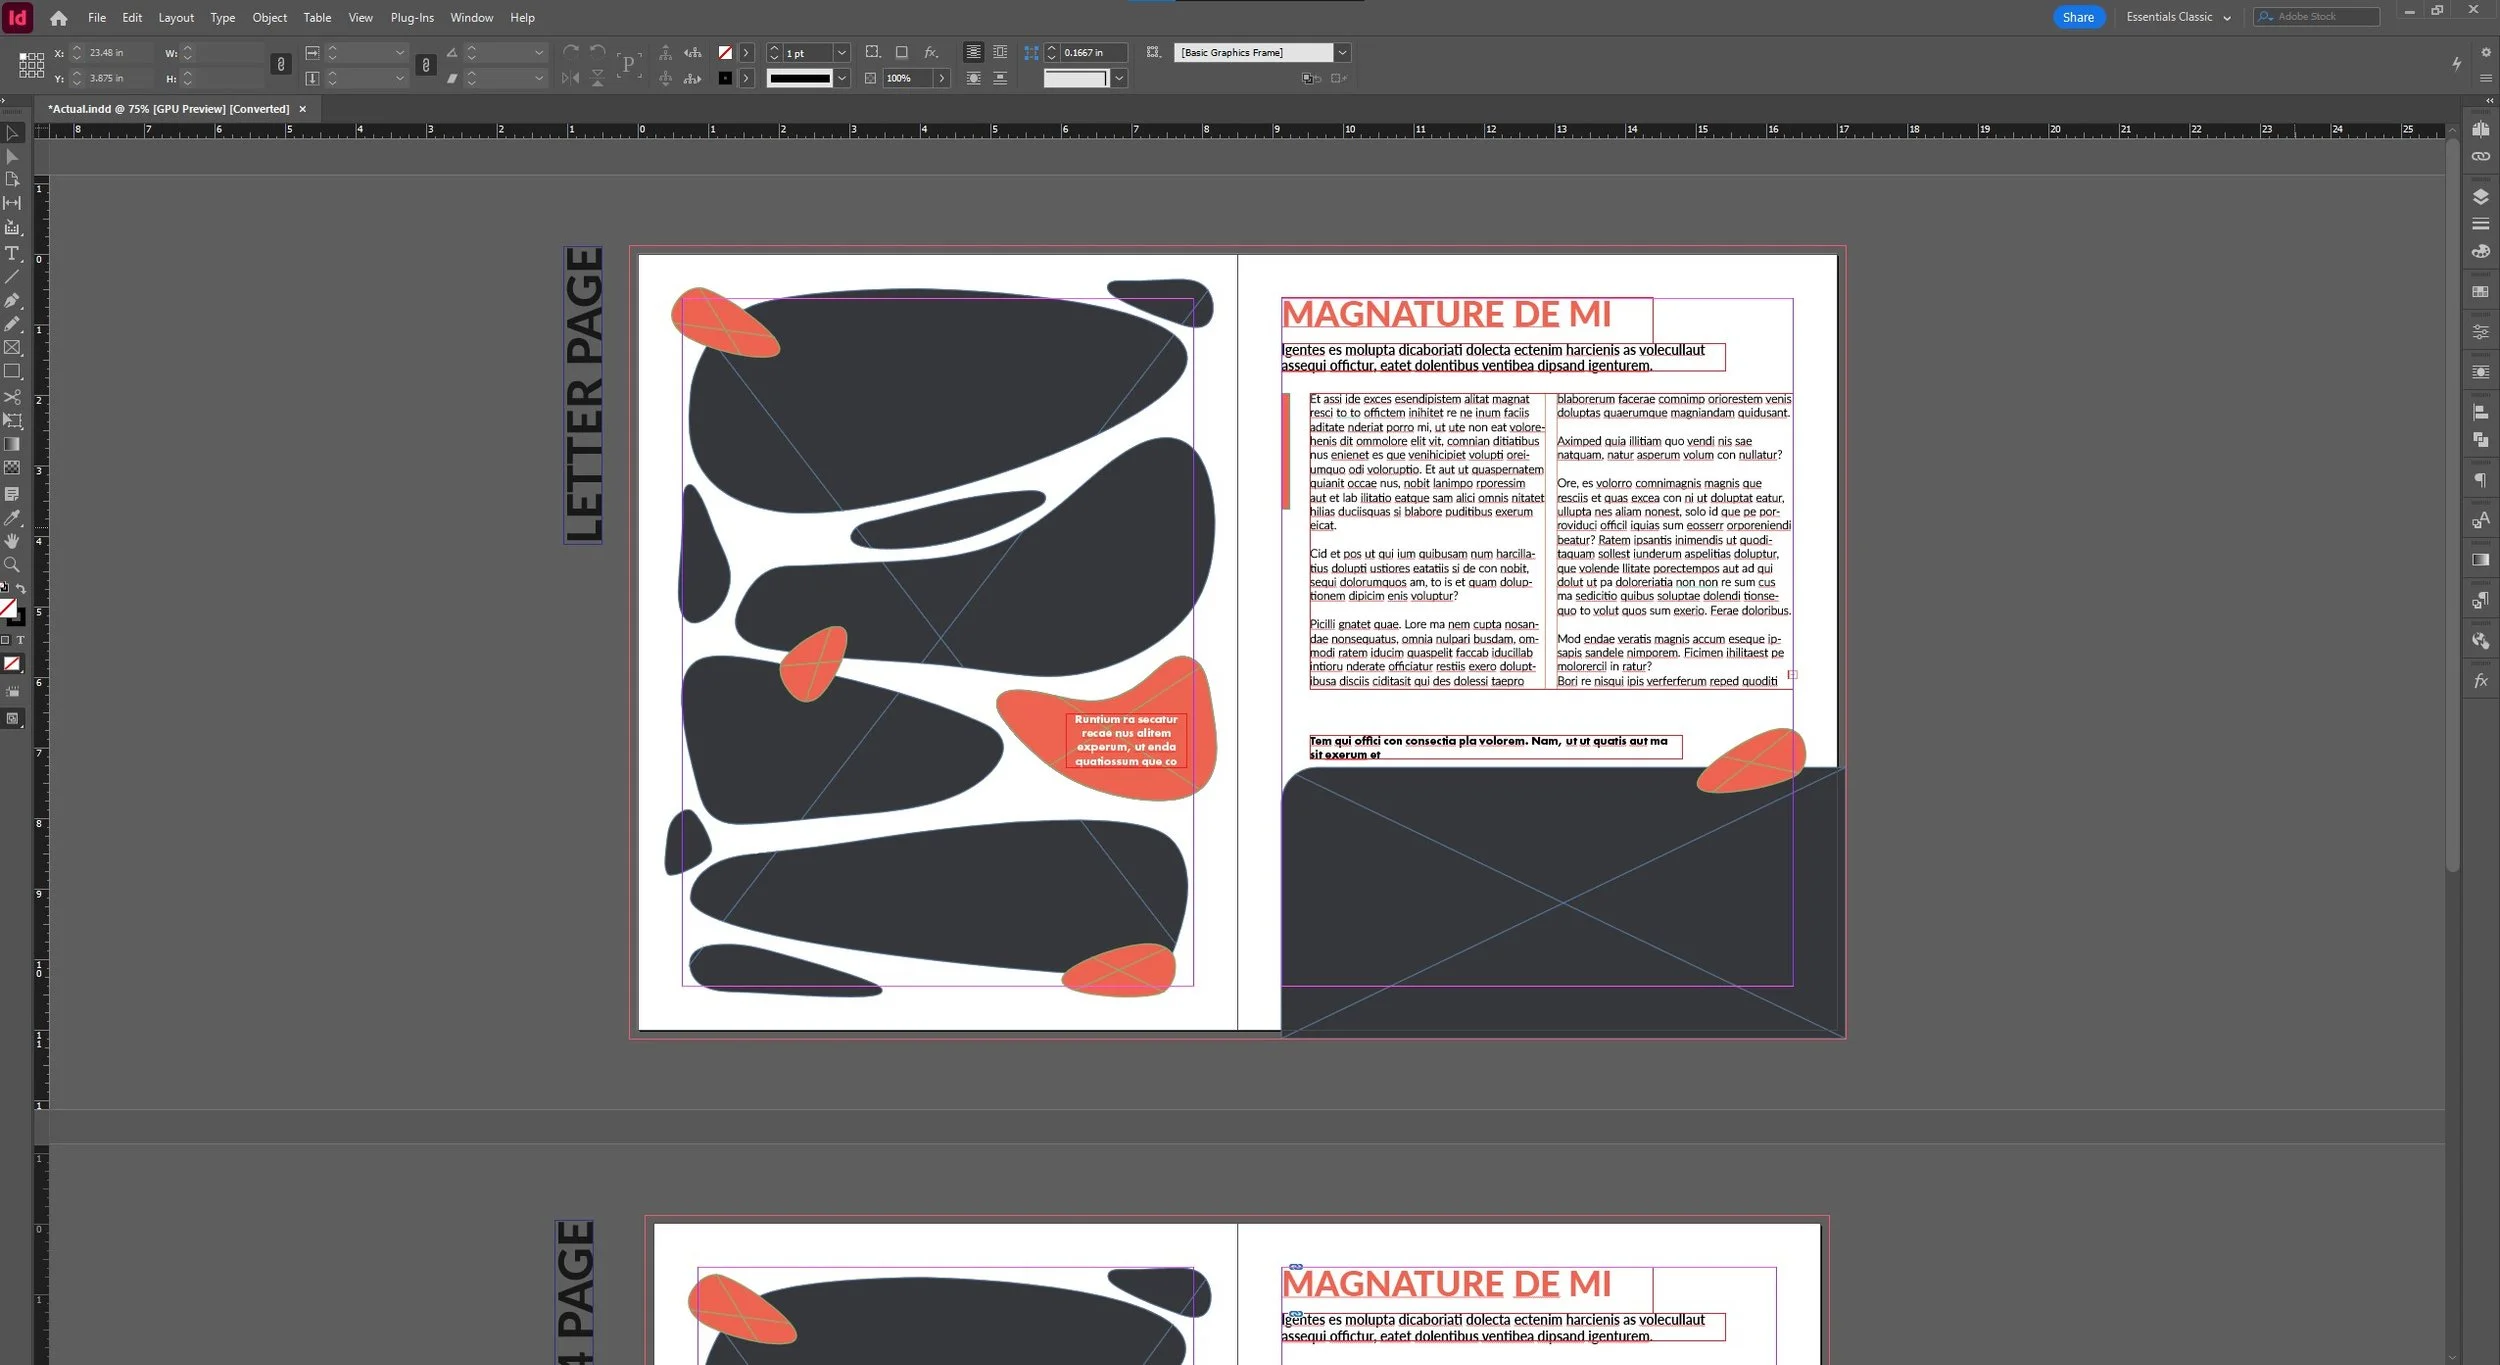Open the stroke weight dropdown
This screenshot has height=1365, width=2500.
842,53
